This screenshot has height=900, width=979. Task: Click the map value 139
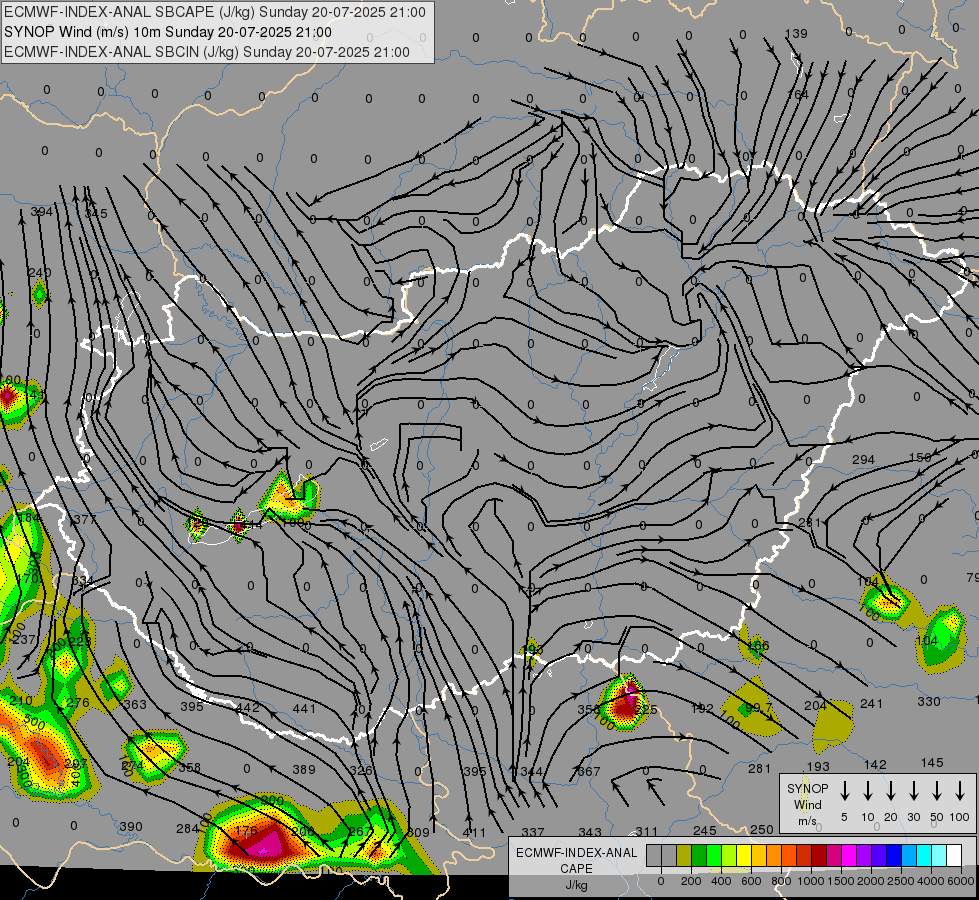pos(796,34)
